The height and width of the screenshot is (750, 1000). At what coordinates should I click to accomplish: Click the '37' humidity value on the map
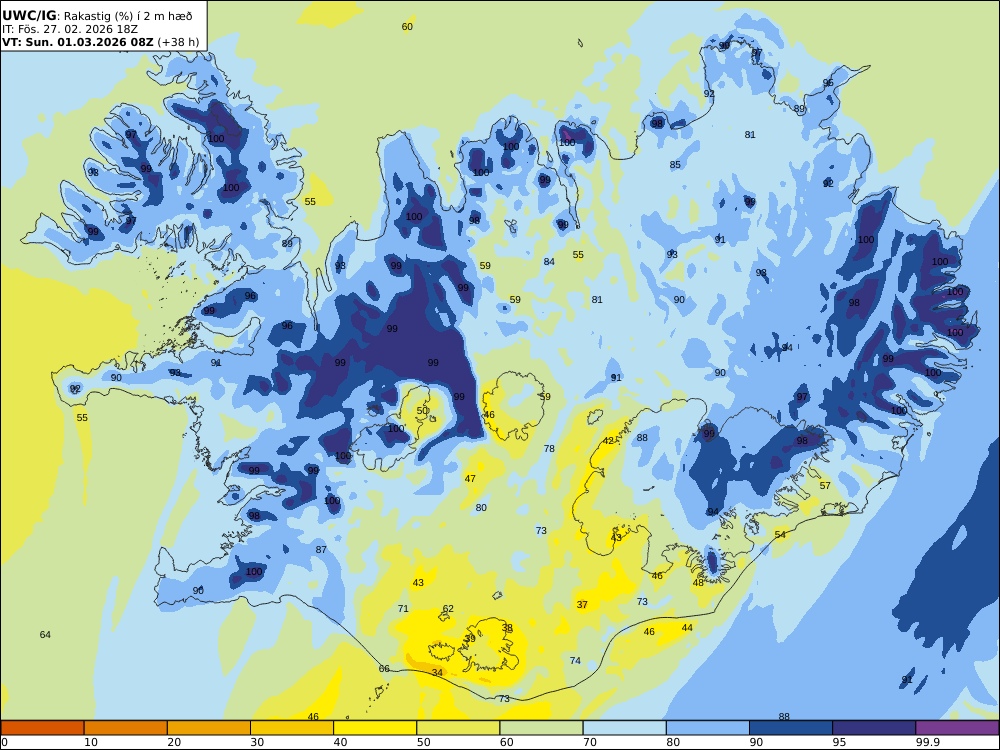pos(582,605)
